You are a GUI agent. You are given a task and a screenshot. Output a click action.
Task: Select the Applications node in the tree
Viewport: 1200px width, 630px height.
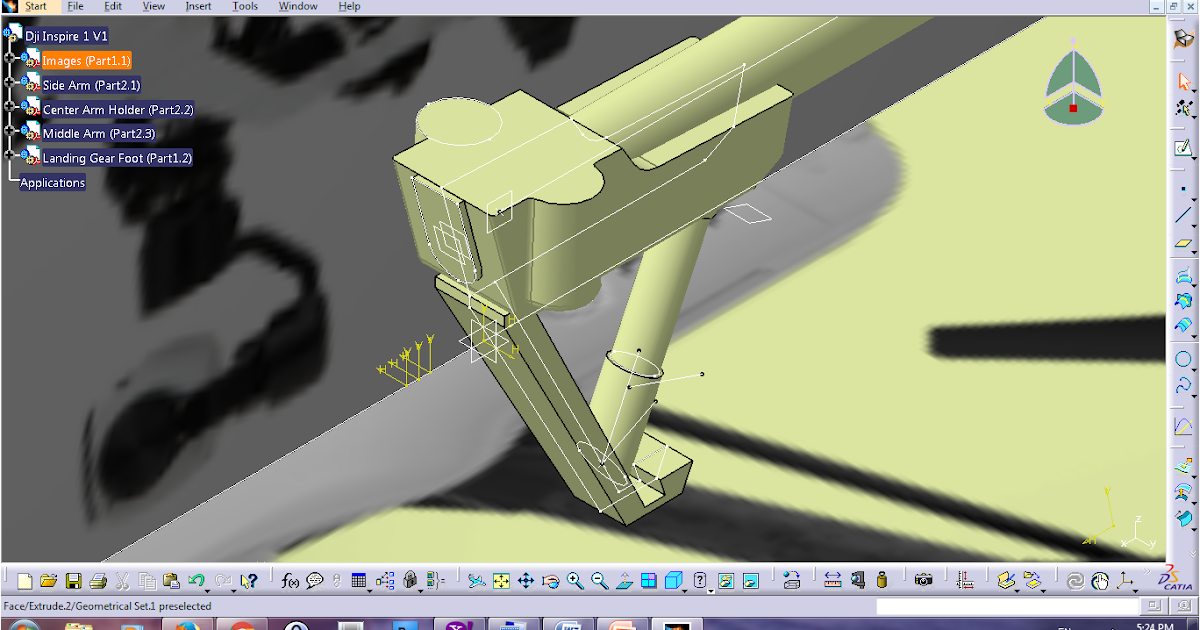(x=52, y=182)
